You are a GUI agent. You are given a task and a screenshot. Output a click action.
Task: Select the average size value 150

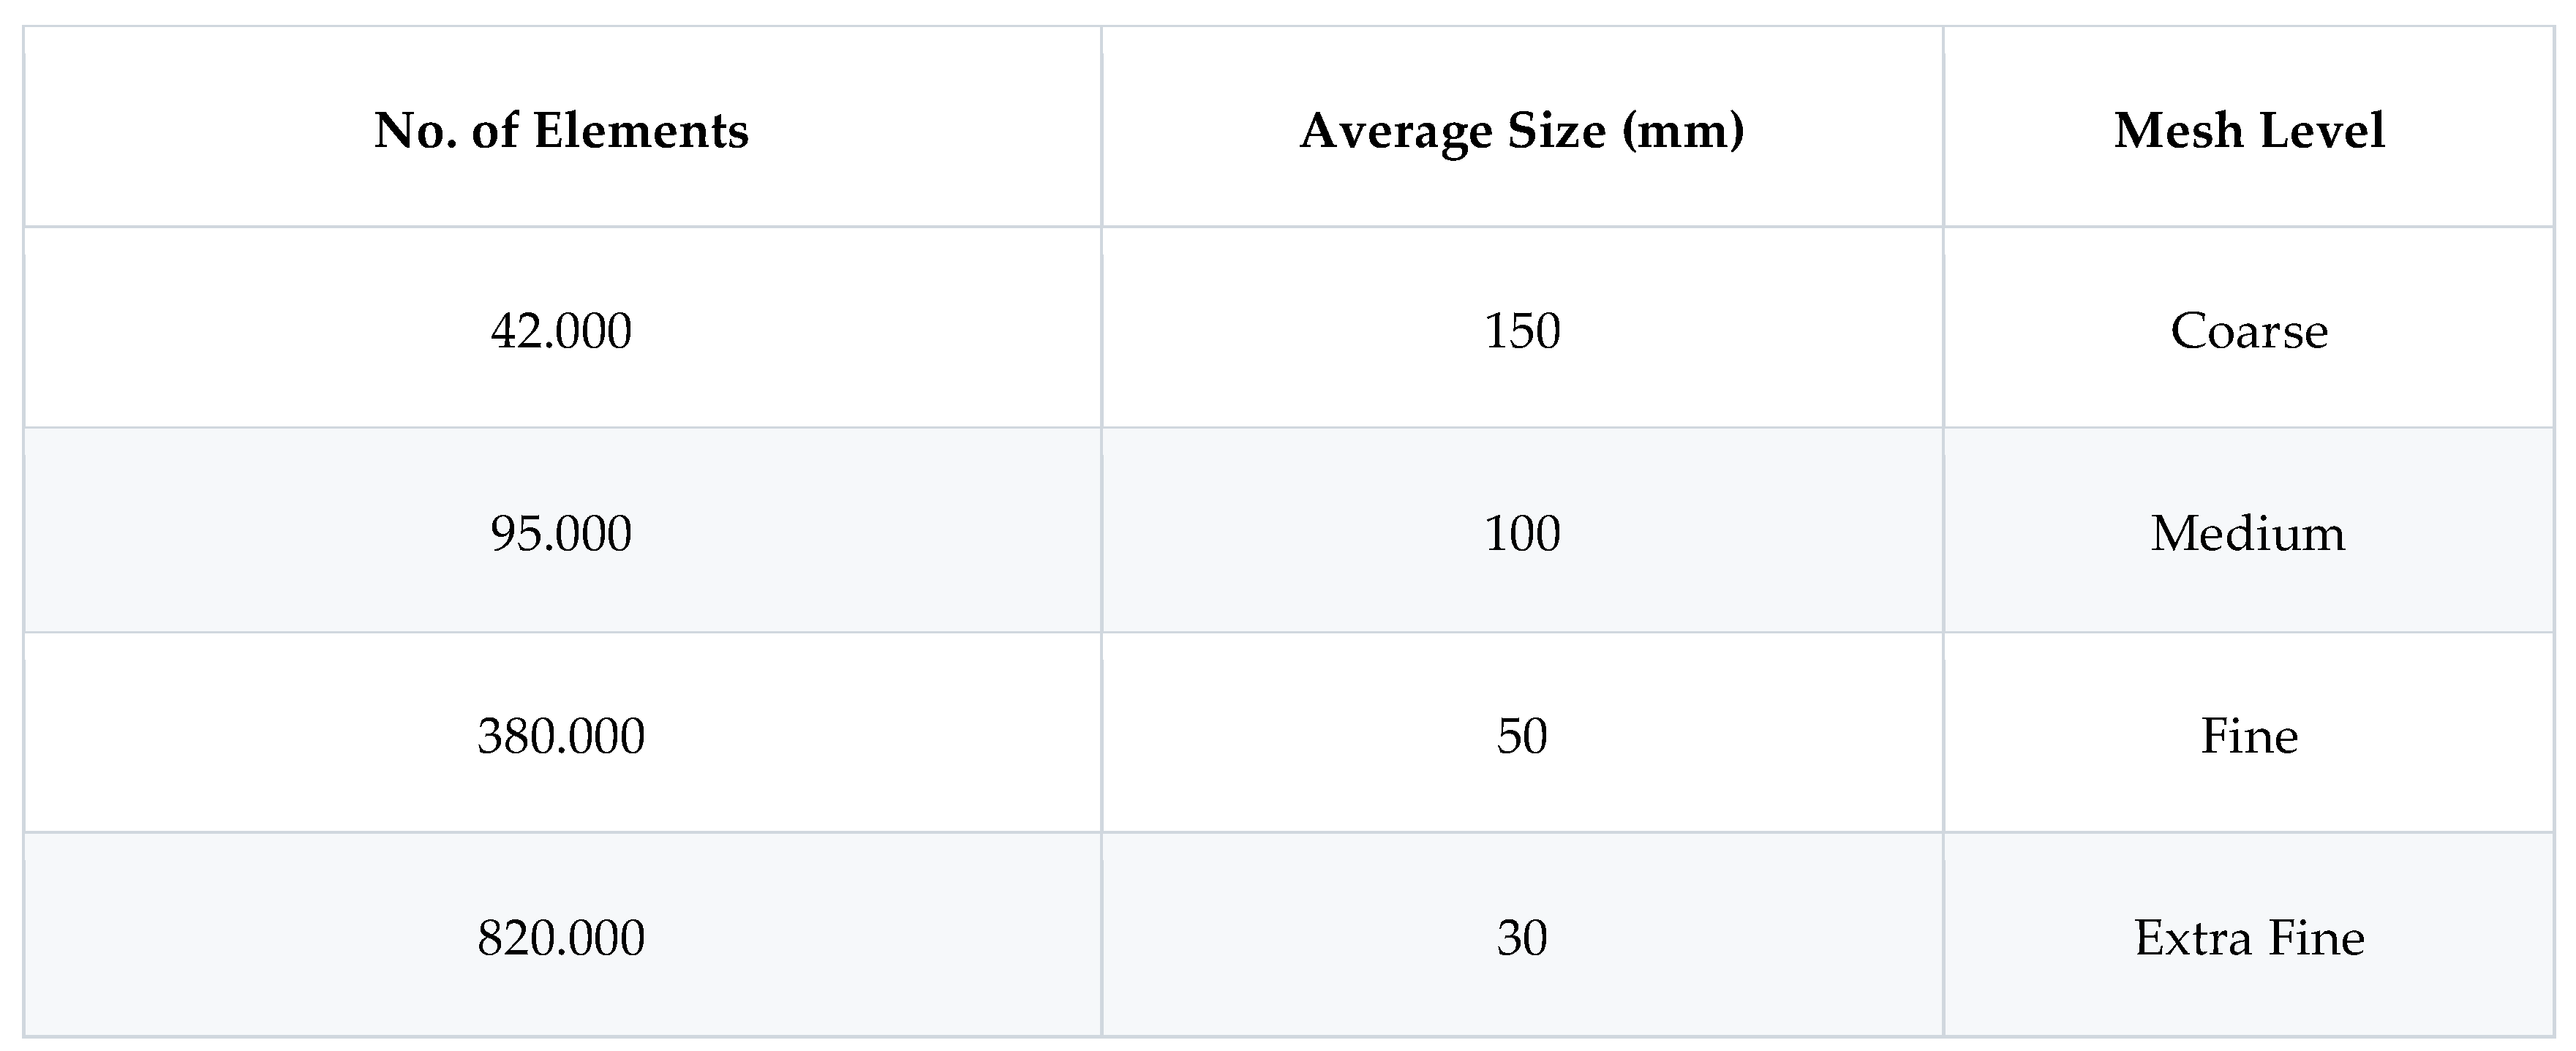point(1521,330)
